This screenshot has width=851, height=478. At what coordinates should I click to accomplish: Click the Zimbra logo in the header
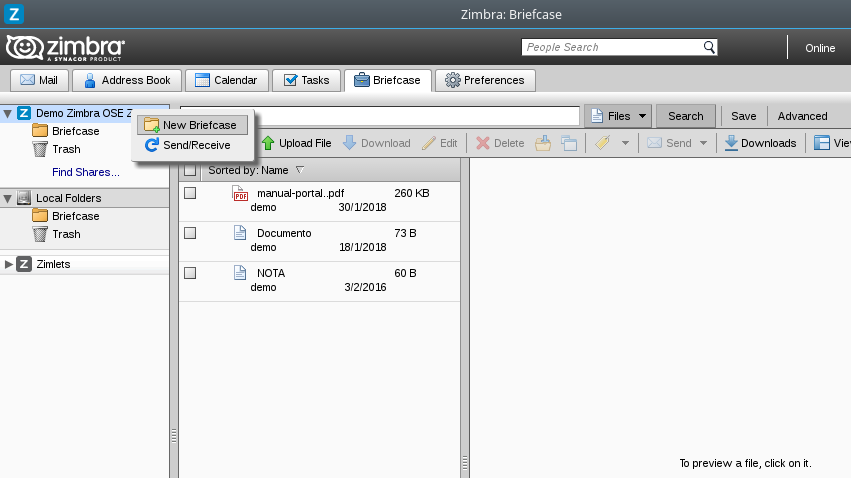point(65,48)
